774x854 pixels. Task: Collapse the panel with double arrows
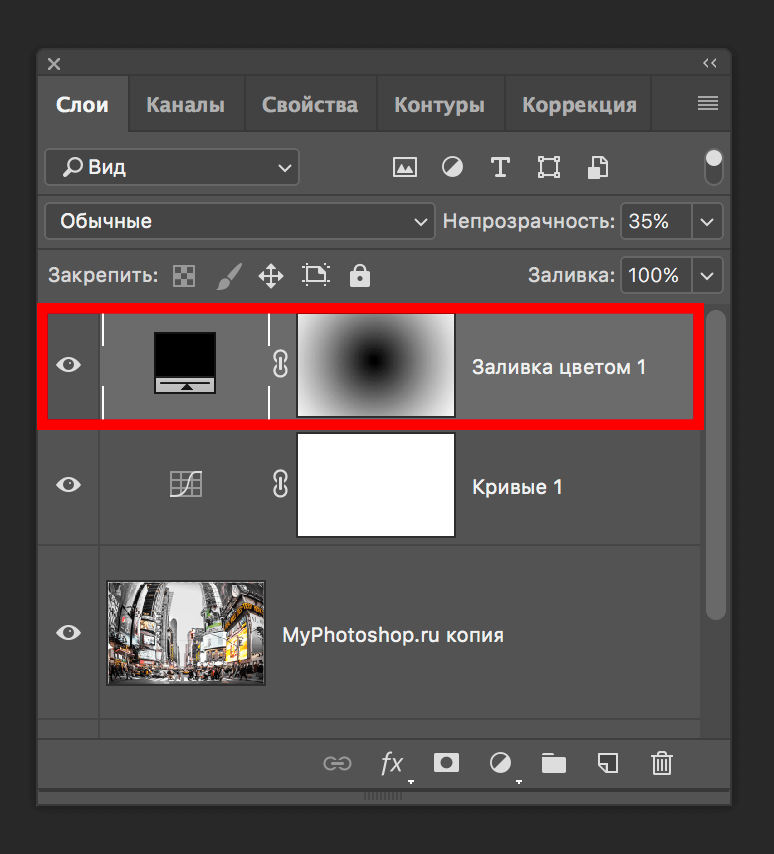709,63
